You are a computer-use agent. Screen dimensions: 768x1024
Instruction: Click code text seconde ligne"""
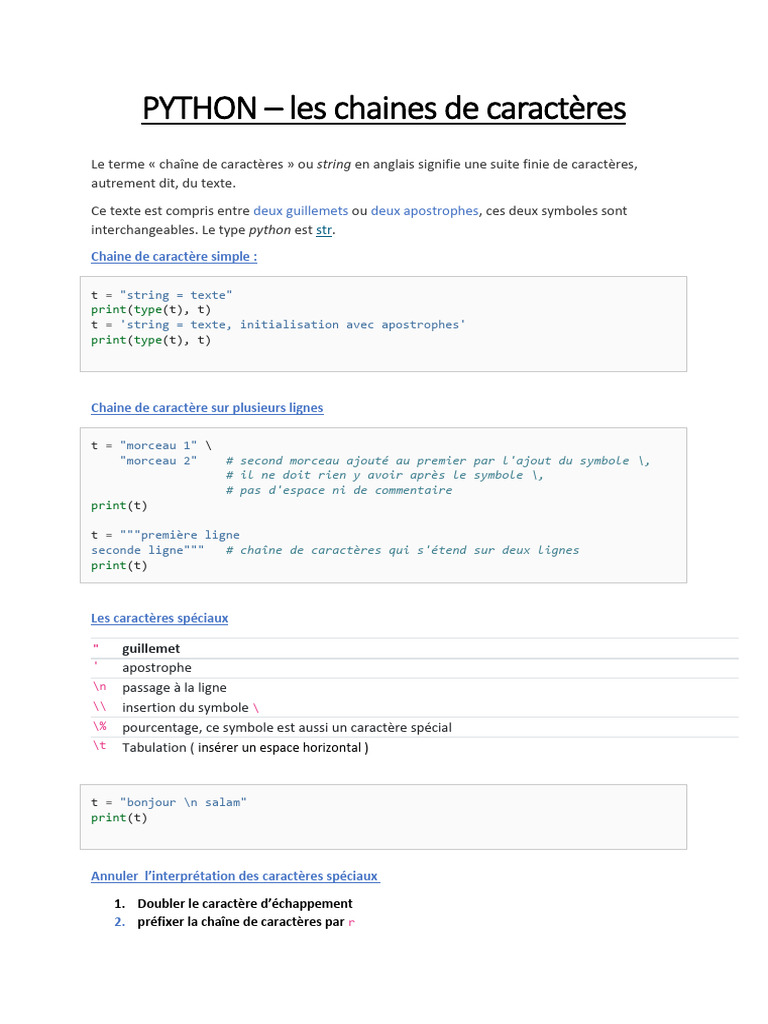(x=148, y=550)
